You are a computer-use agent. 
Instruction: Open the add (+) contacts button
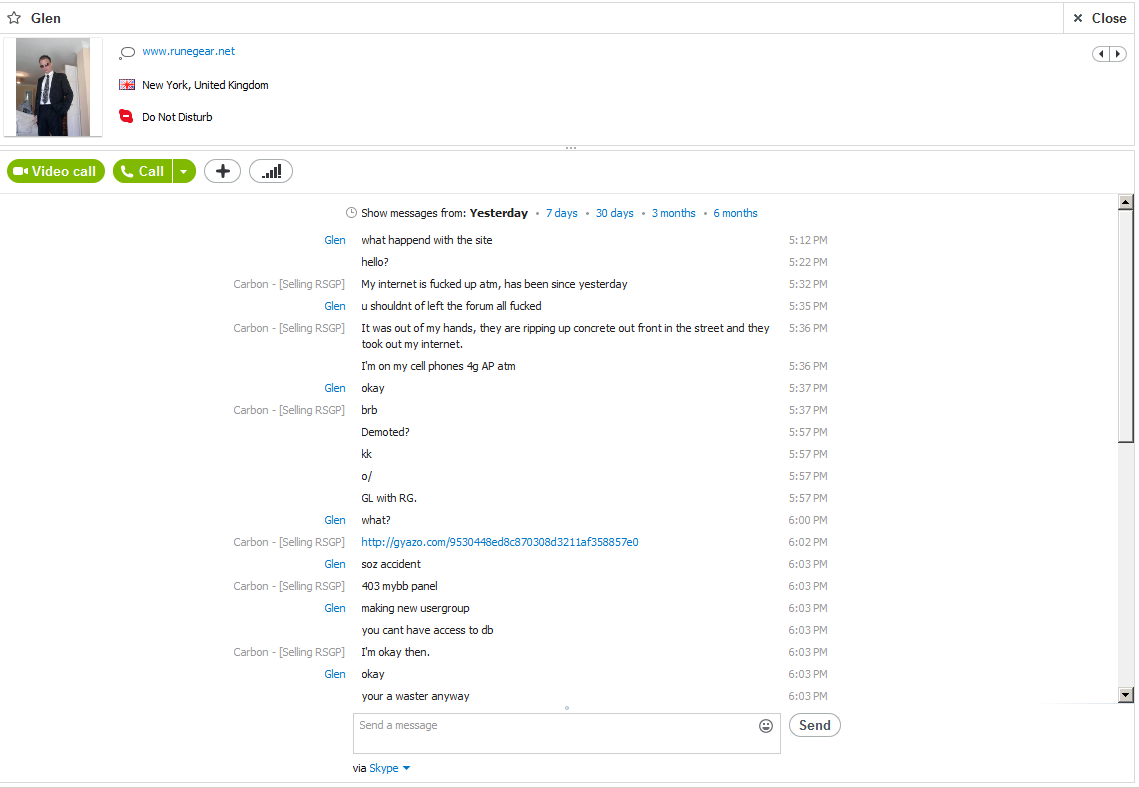coord(222,171)
